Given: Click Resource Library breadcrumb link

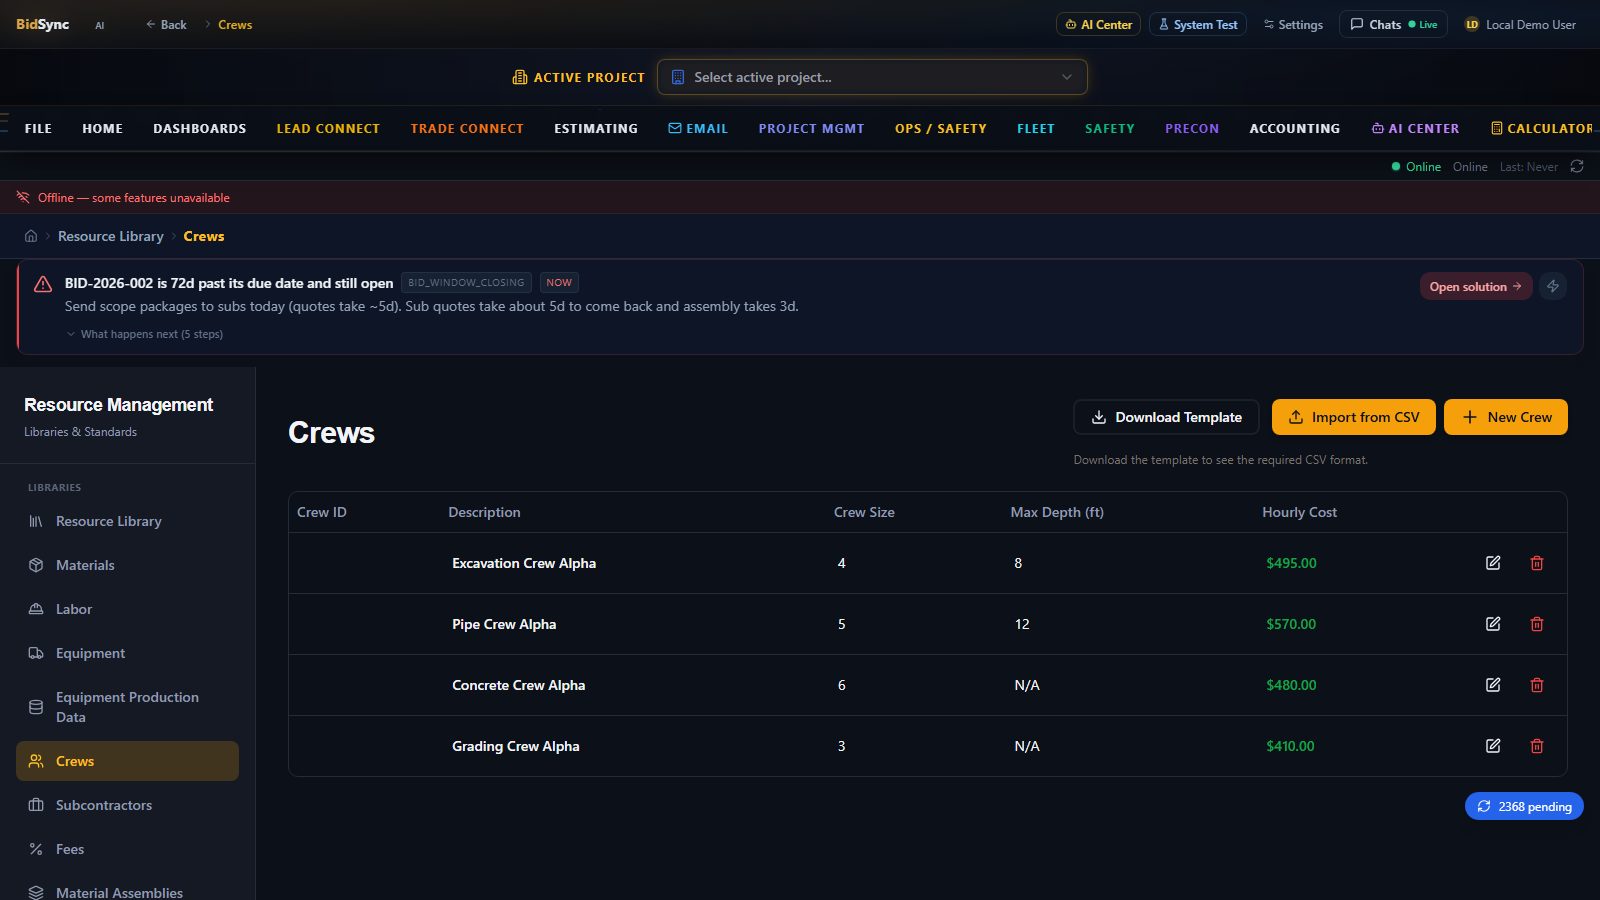Looking at the screenshot, I should (x=111, y=236).
